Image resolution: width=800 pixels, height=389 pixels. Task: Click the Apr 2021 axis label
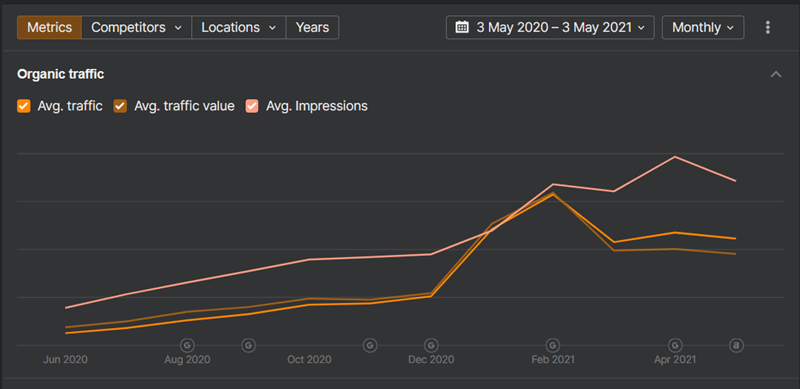click(675, 360)
